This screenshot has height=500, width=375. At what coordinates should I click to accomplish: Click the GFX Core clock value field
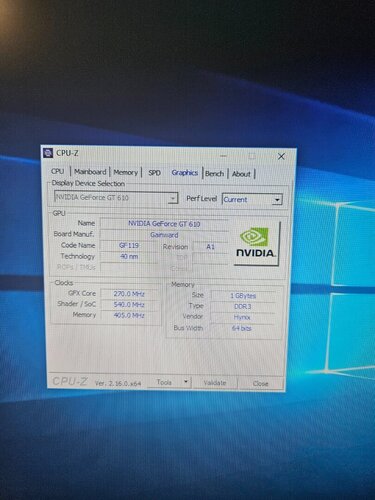[129, 294]
